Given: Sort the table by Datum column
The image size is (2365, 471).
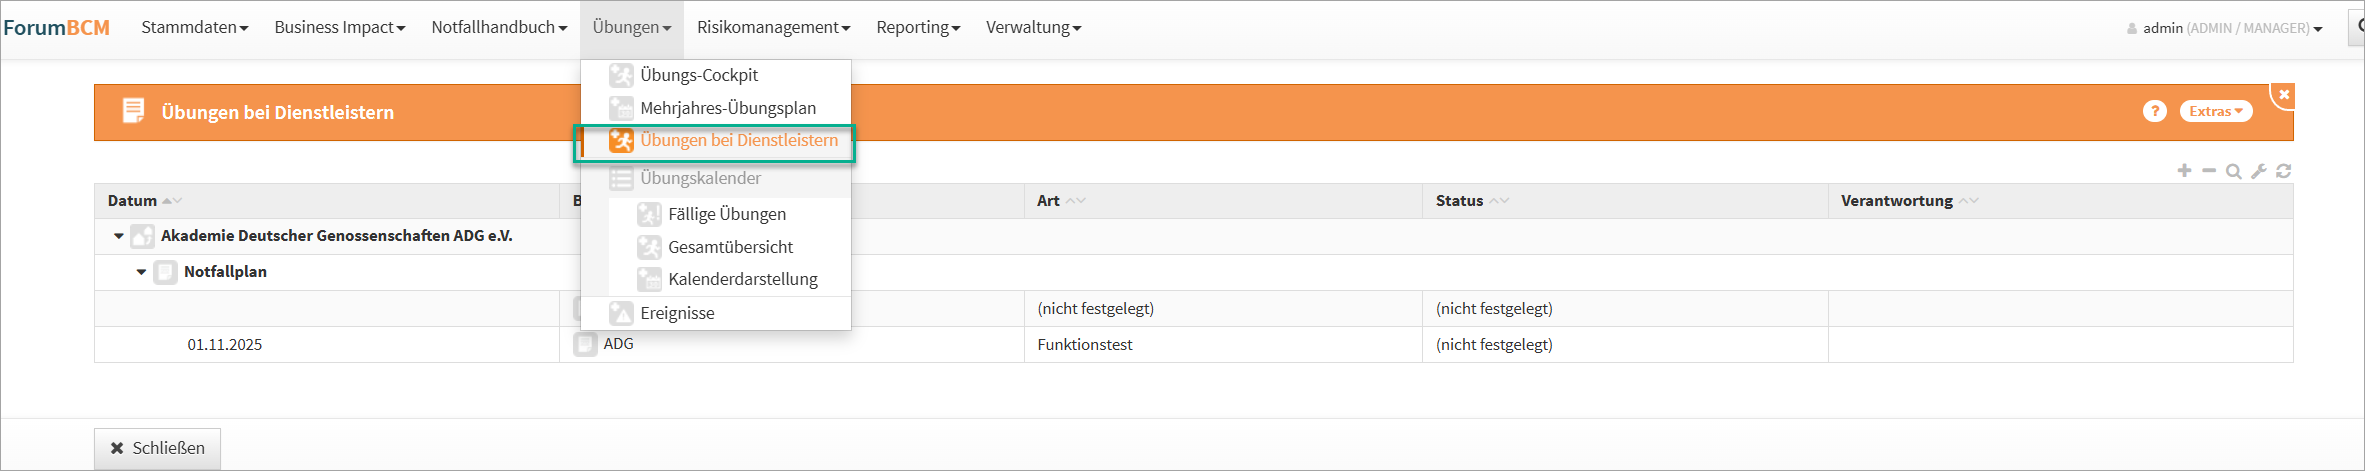Looking at the screenshot, I should pyautogui.click(x=133, y=201).
